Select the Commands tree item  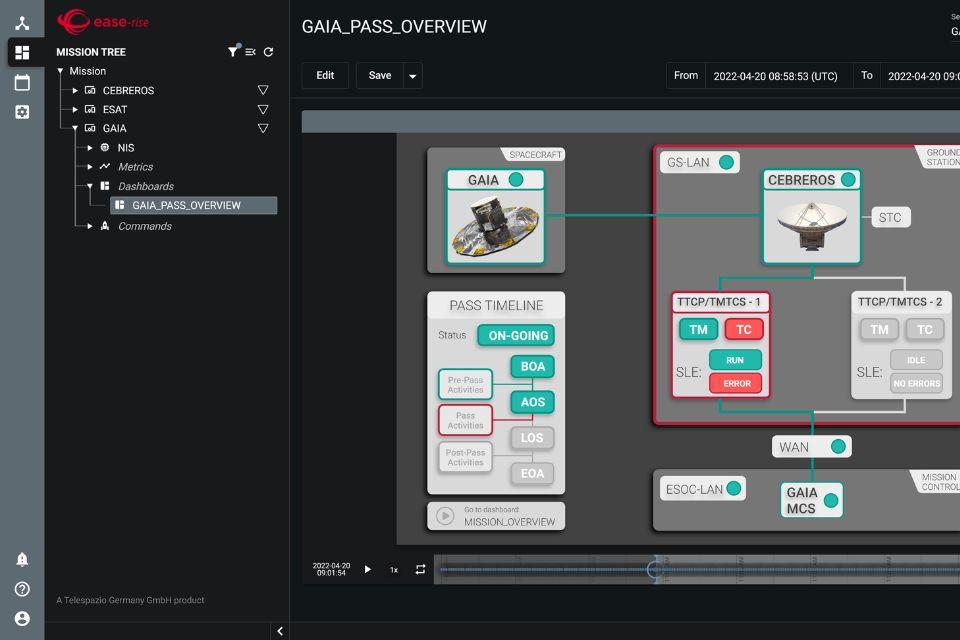tap(145, 226)
